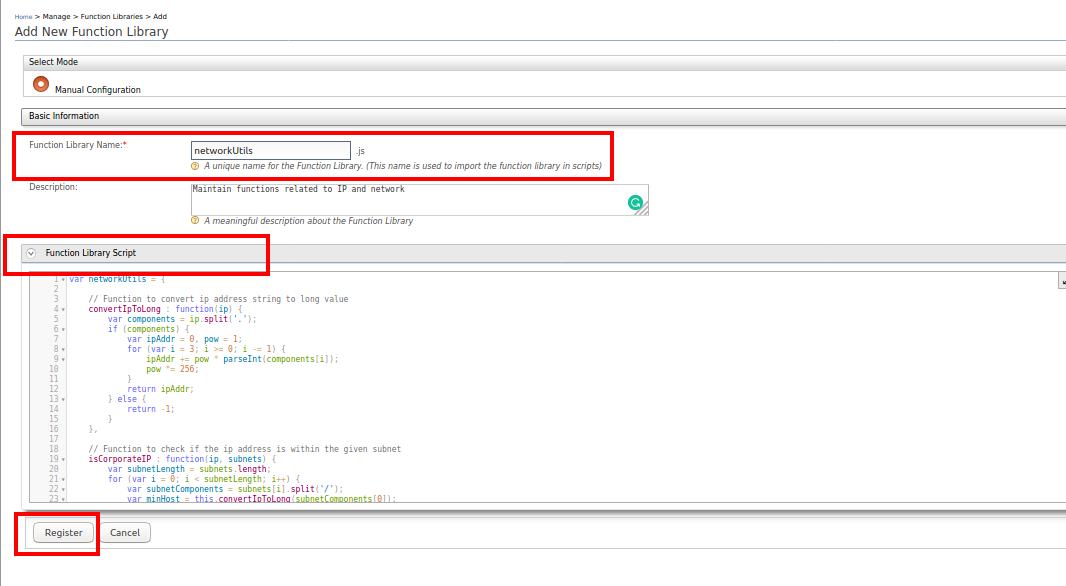1066x586 pixels.
Task: Click help icon under Function Library Name
Action: point(195,166)
